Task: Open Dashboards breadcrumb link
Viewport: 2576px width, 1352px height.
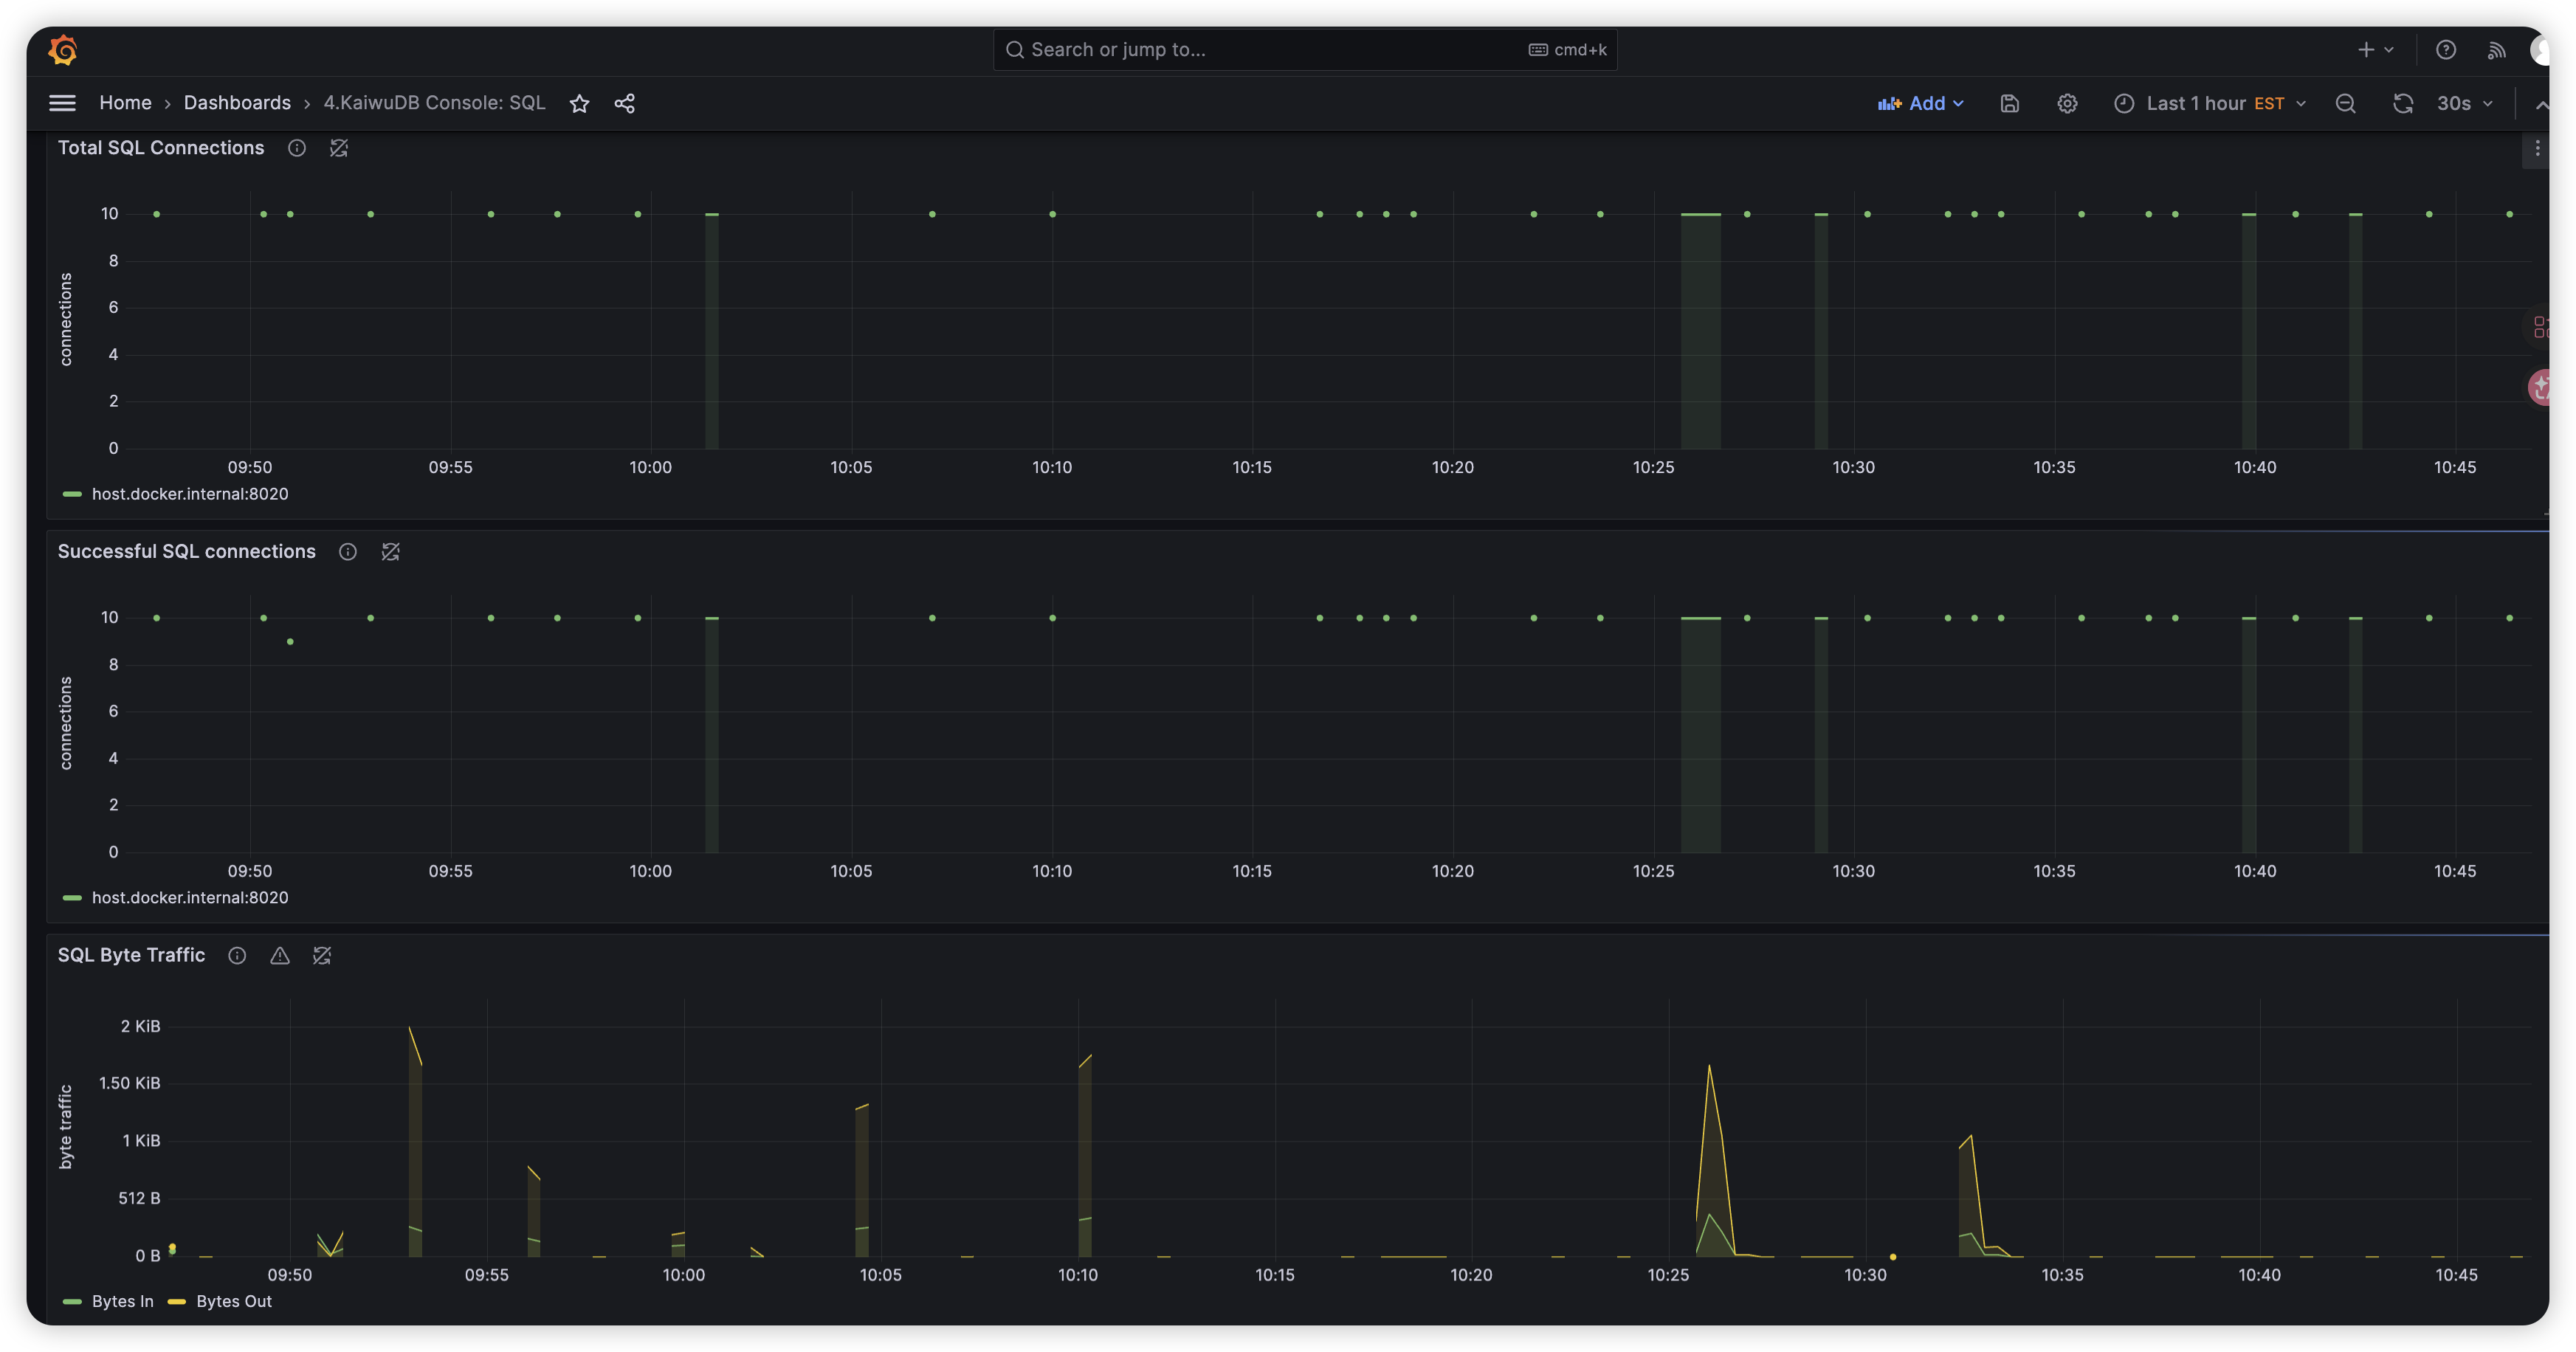Action: coord(237,103)
